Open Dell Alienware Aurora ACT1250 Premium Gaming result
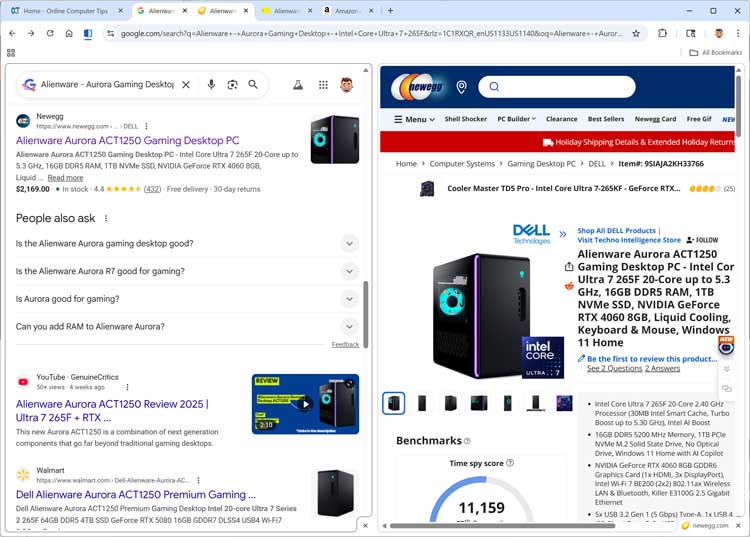Screen dimensions: 750x537 [x=136, y=494]
